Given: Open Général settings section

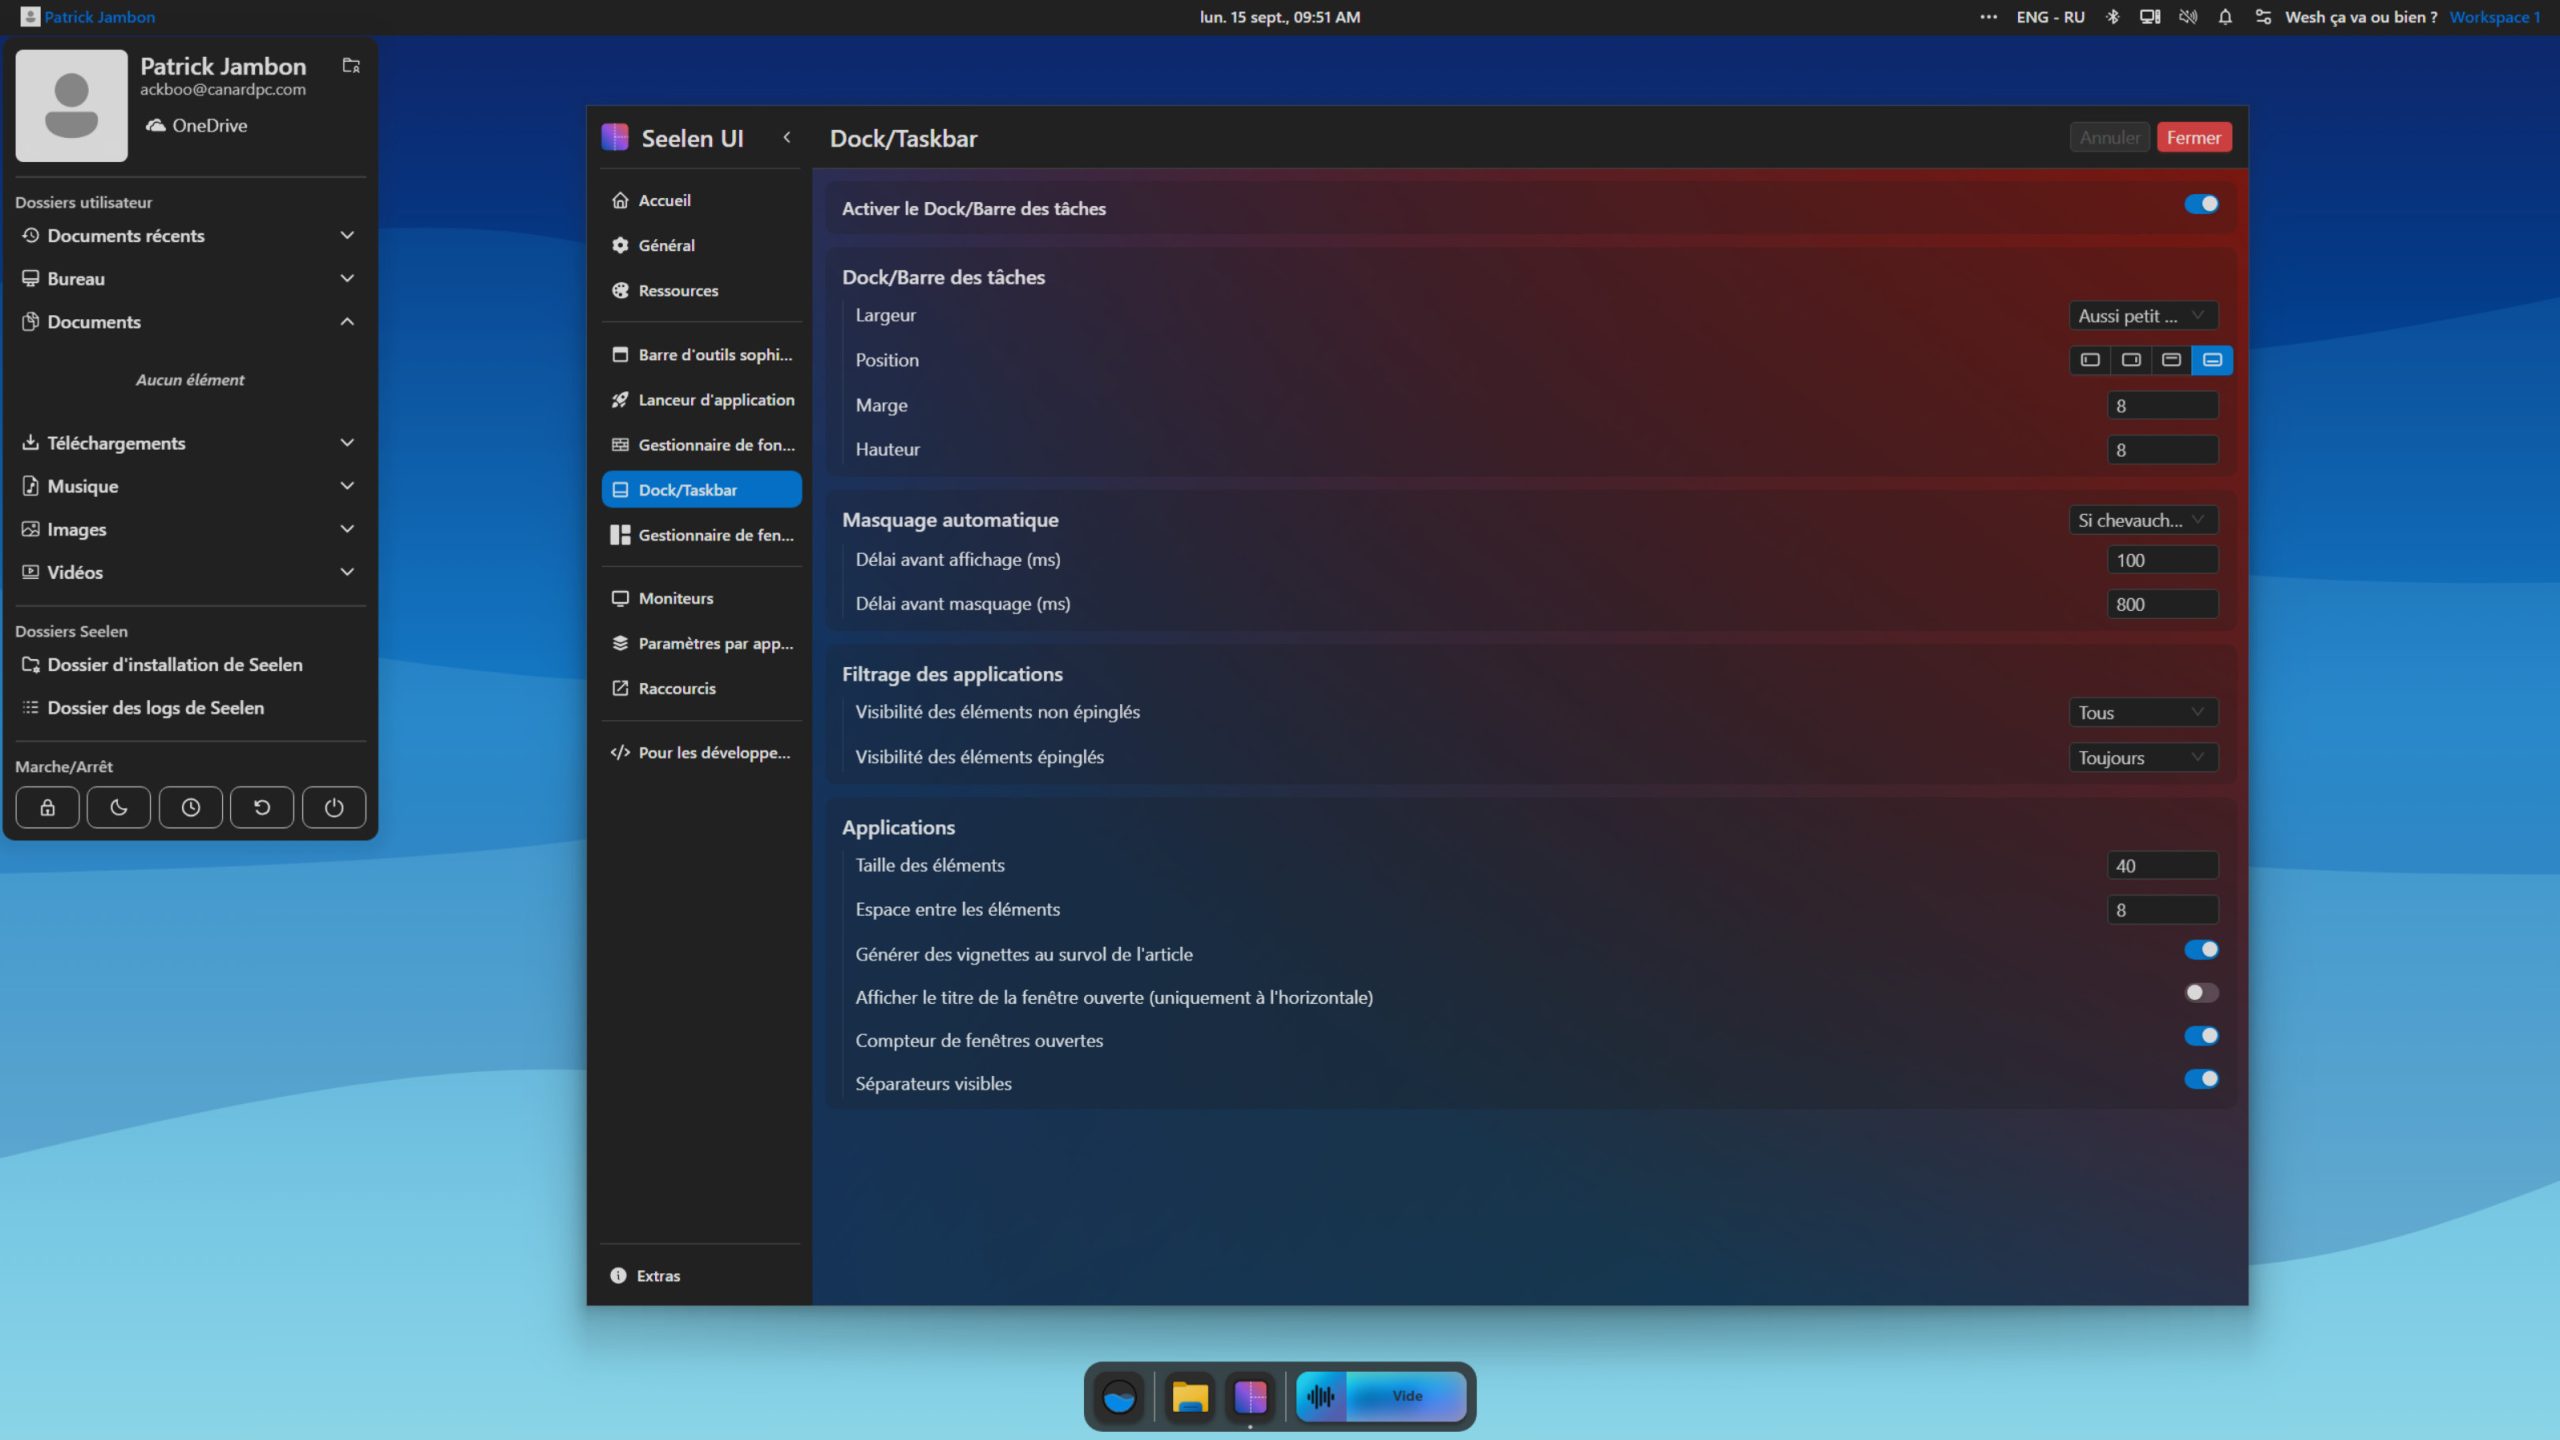Looking at the screenshot, I should (701, 245).
